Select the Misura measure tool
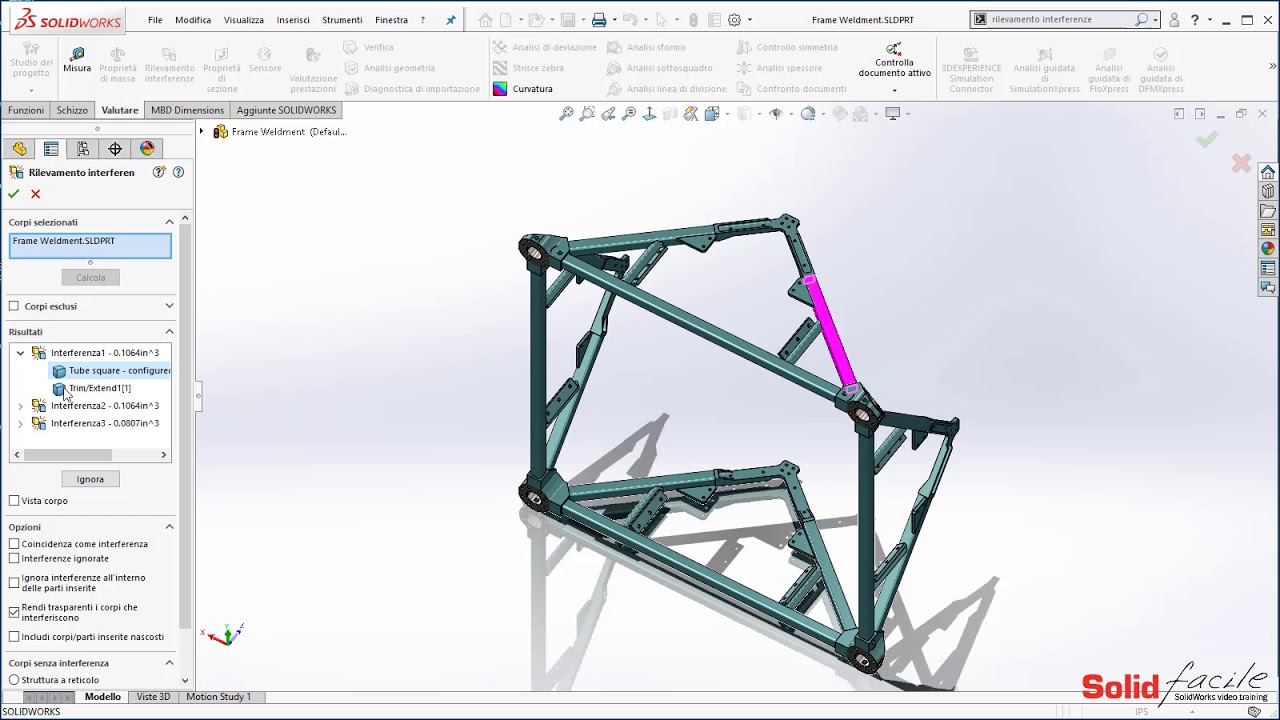 (77, 59)
